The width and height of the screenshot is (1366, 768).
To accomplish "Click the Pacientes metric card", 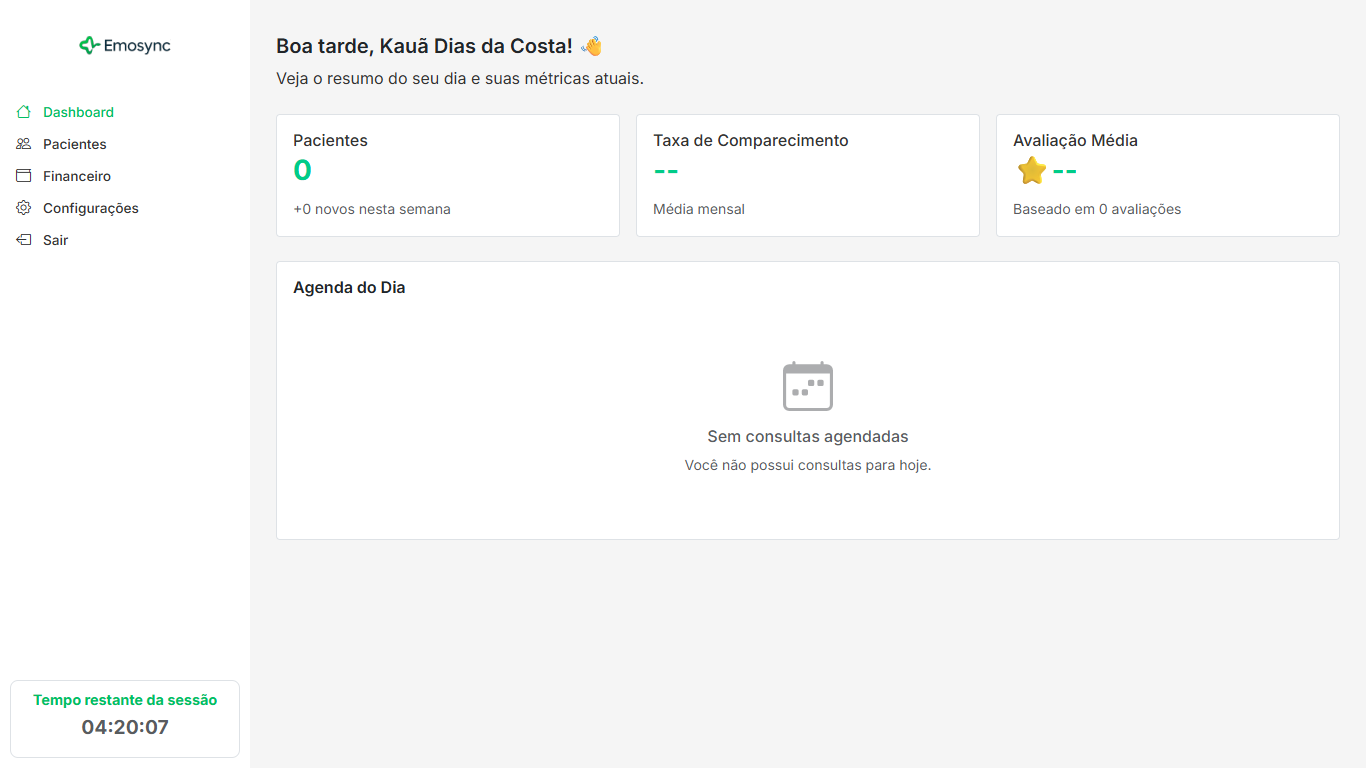I will [x=447, y=175].
